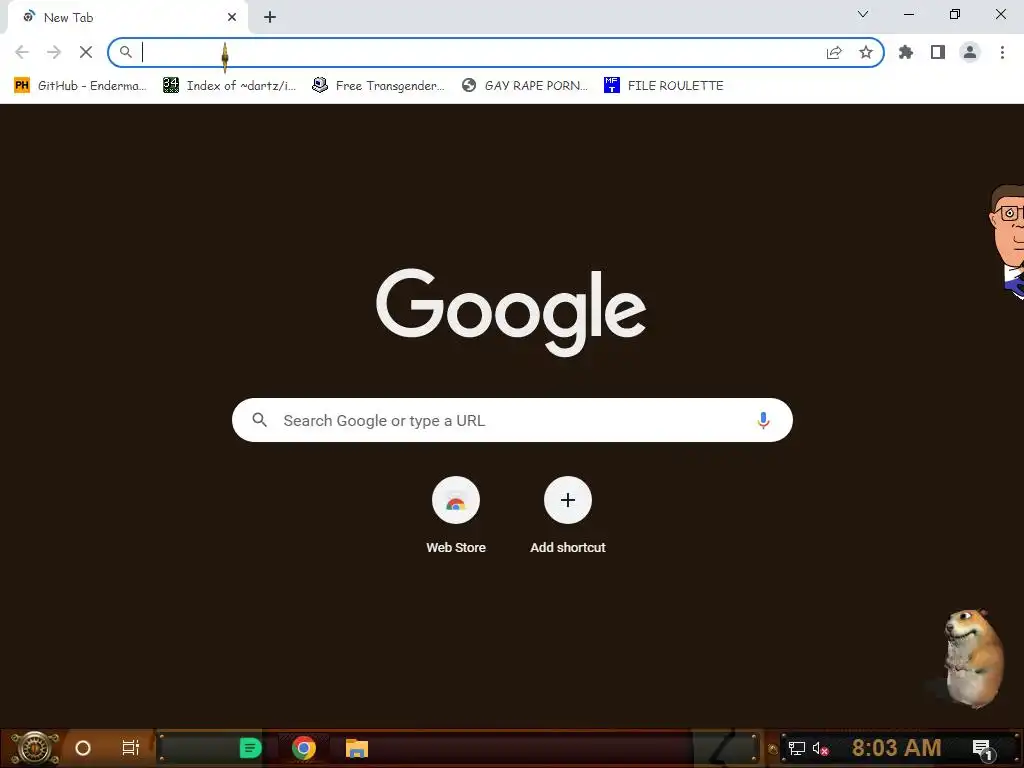The height and width of the screenshot is (768, 1024).
Task: Close the New Tab tab
Action: 232,18
